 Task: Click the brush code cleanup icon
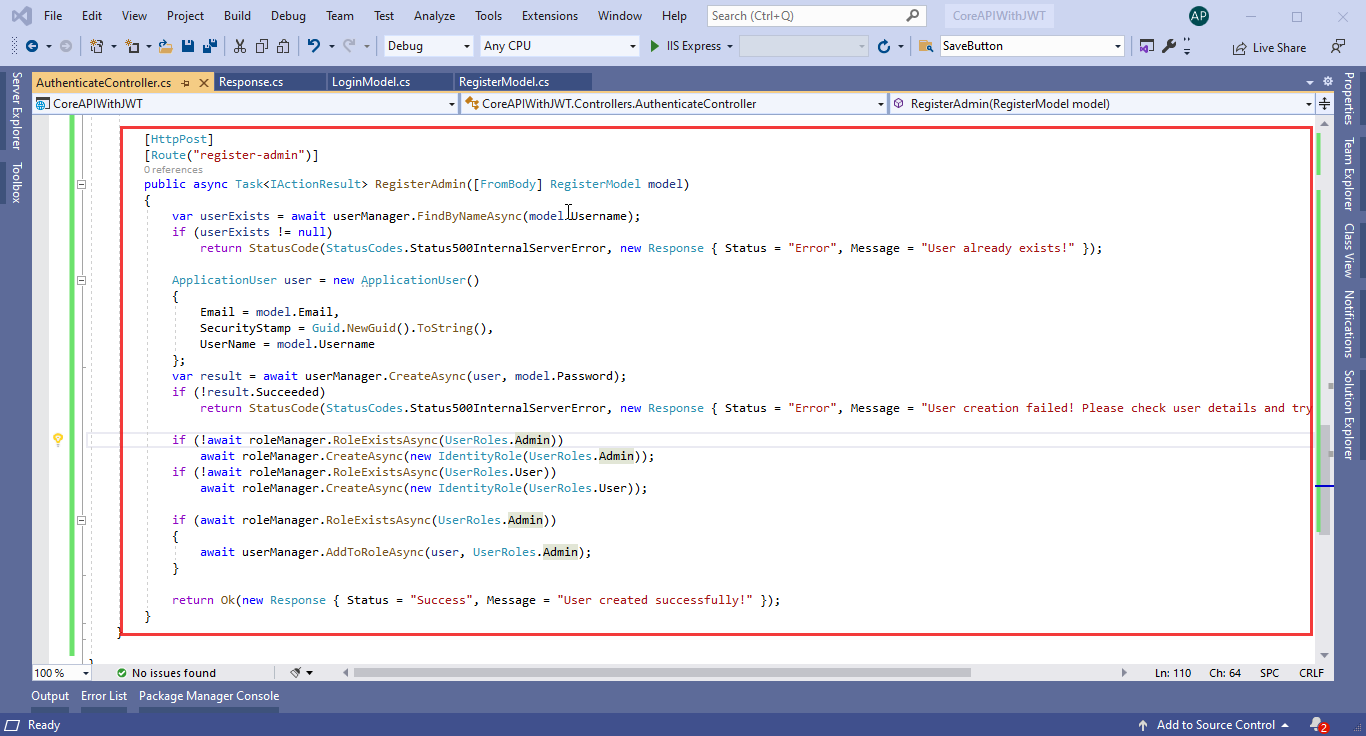point(296,673)
